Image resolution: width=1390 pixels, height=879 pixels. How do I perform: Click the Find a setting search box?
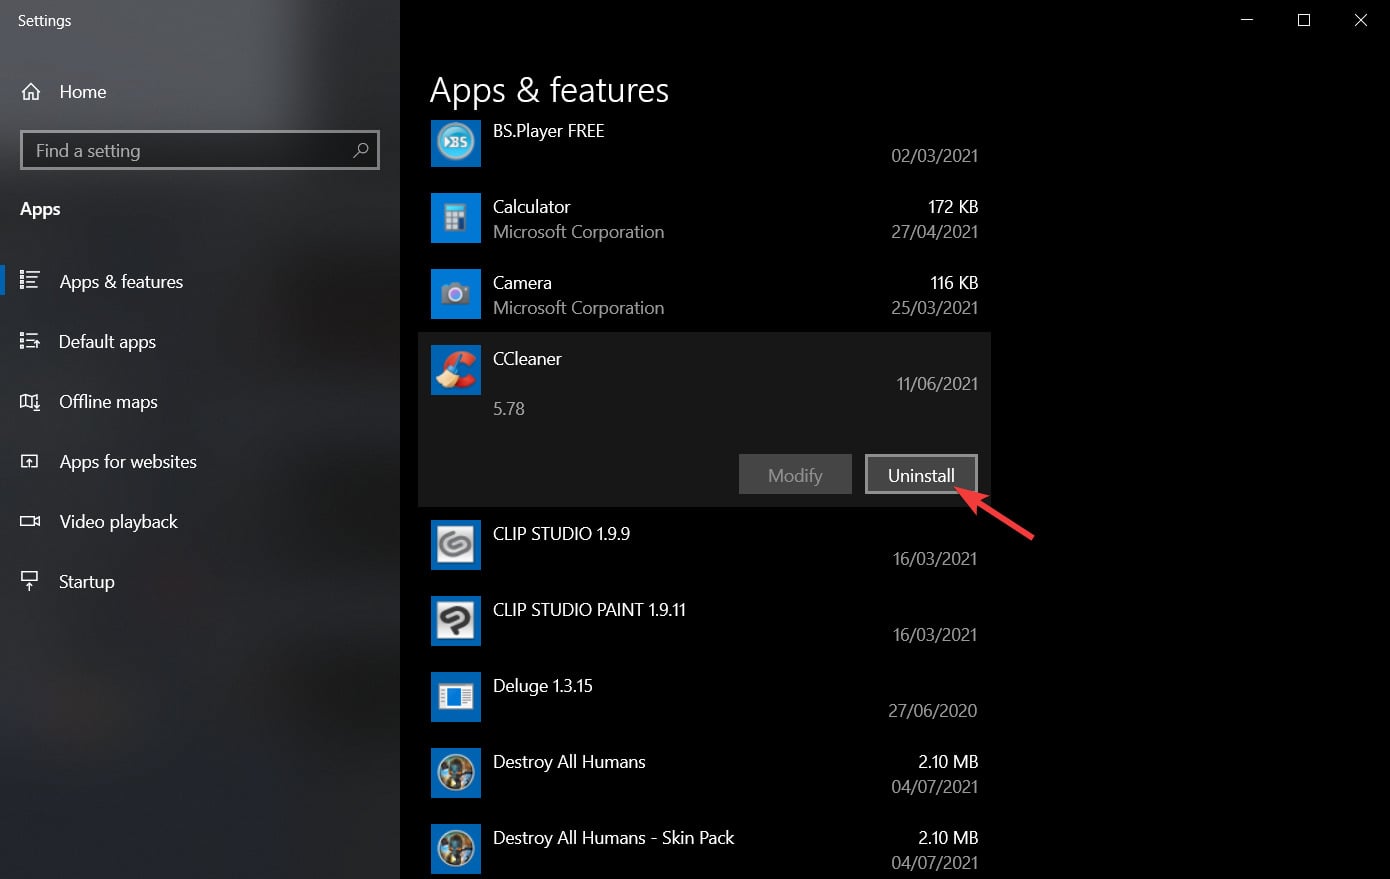[185, 151]
